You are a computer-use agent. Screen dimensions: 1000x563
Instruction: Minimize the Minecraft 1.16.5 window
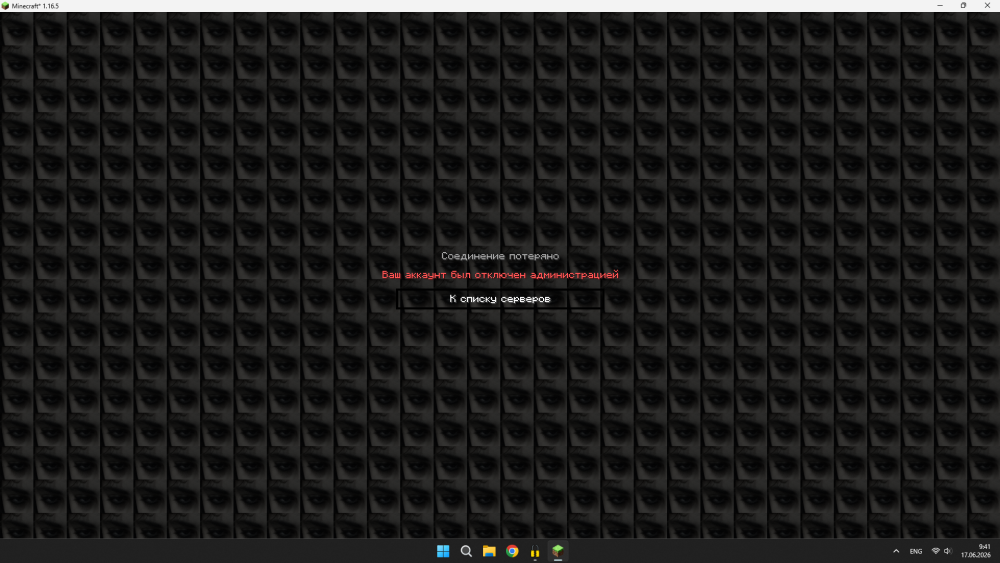click(939, 5)
